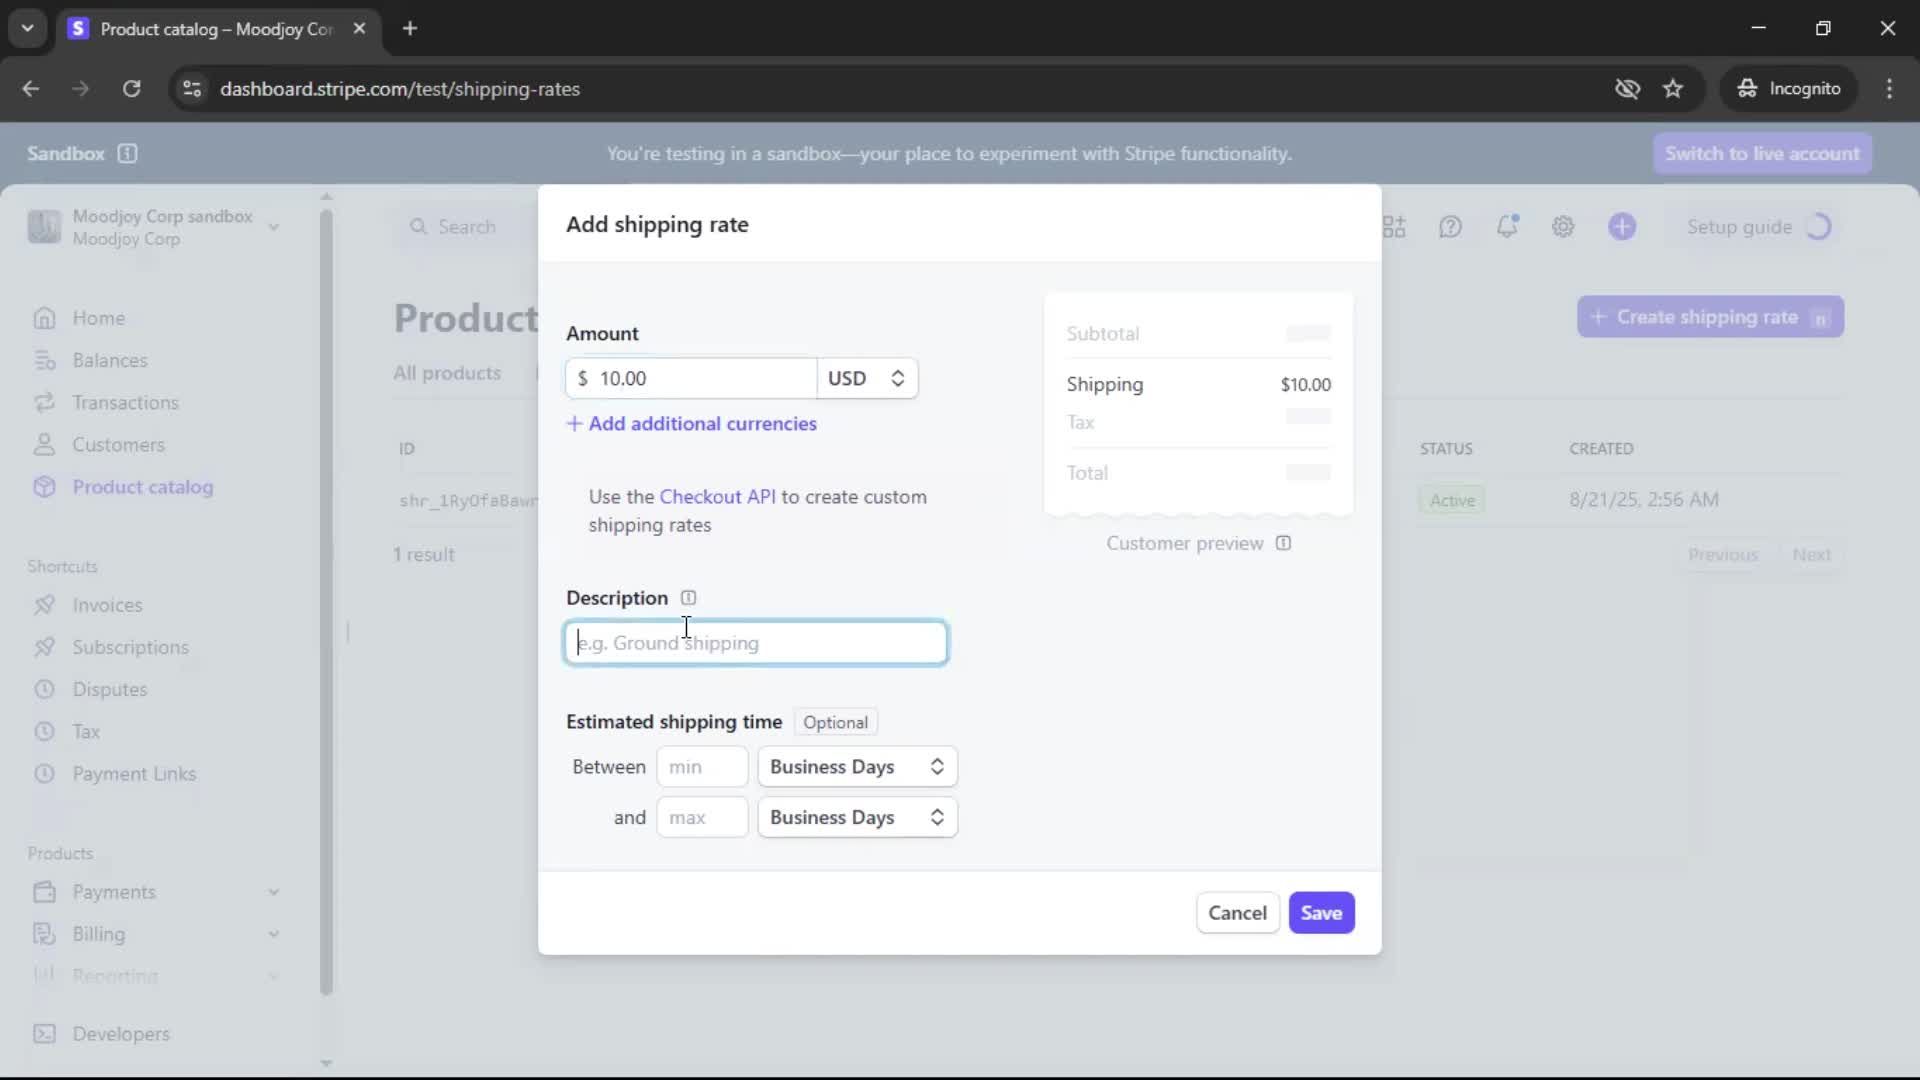Click the Customer preview info icon

[1283, 543]
